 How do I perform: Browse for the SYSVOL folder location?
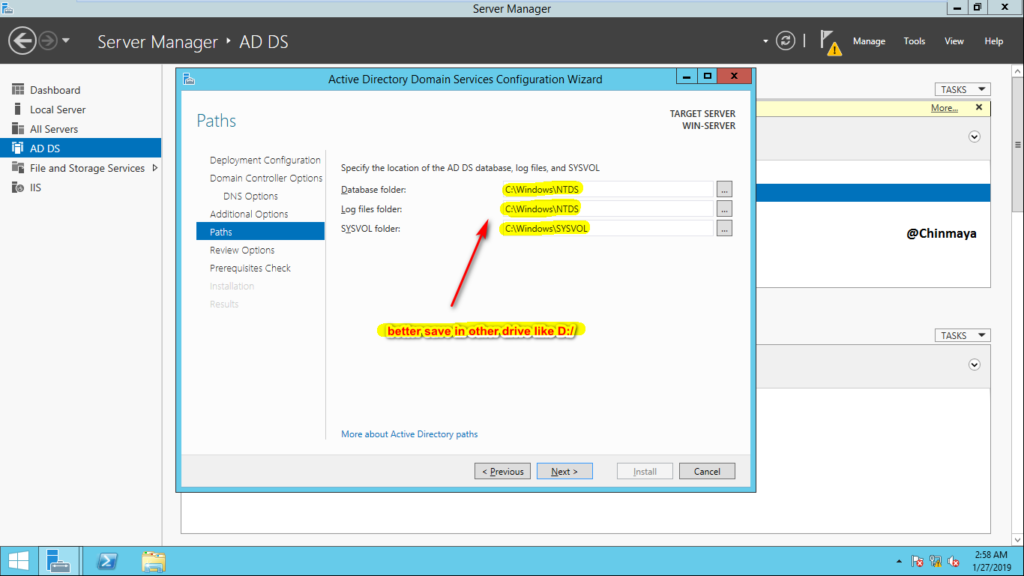point(724,229)
